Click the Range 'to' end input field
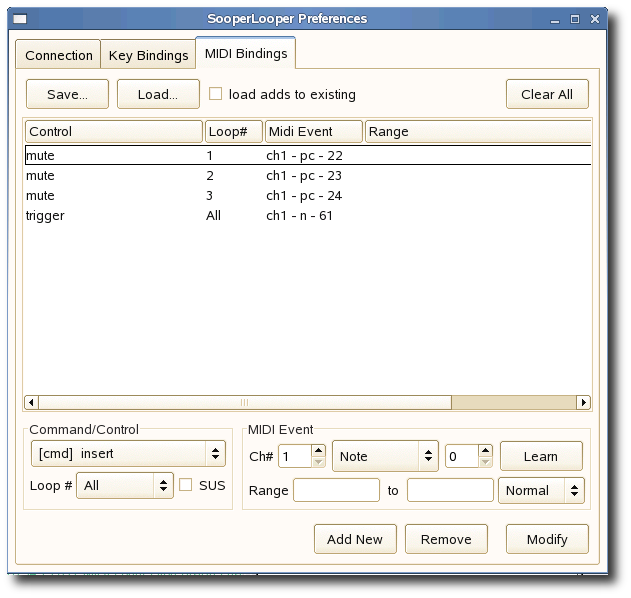631x598 pixels. coord(450,490)
